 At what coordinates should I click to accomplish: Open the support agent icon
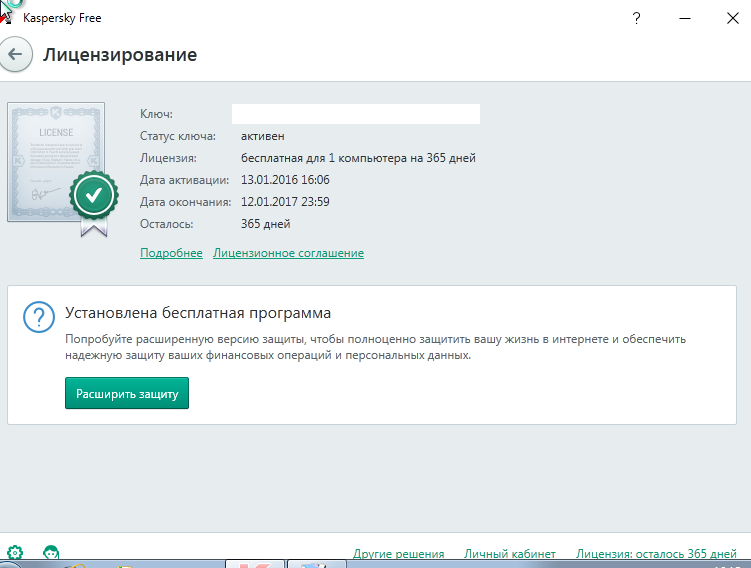click(x=51, y=552)
